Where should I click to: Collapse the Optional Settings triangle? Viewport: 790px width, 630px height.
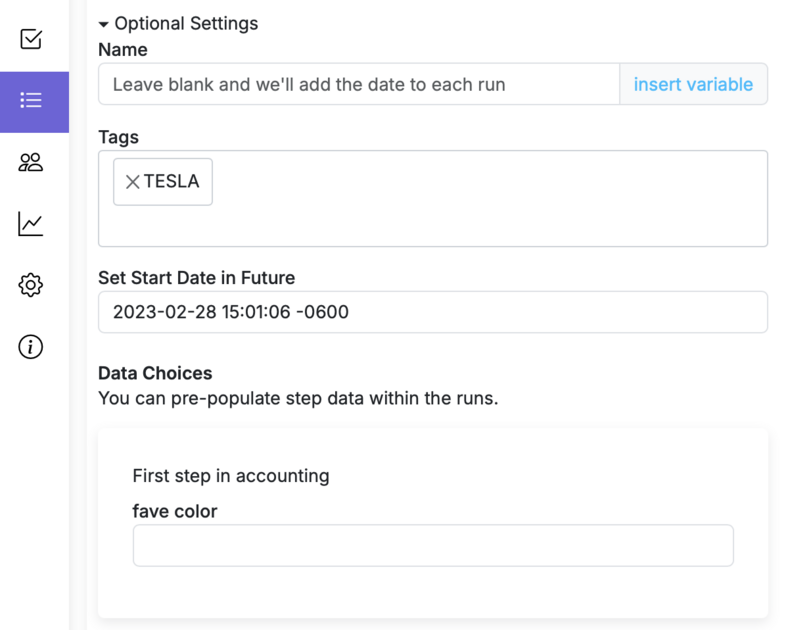[104, 24]
